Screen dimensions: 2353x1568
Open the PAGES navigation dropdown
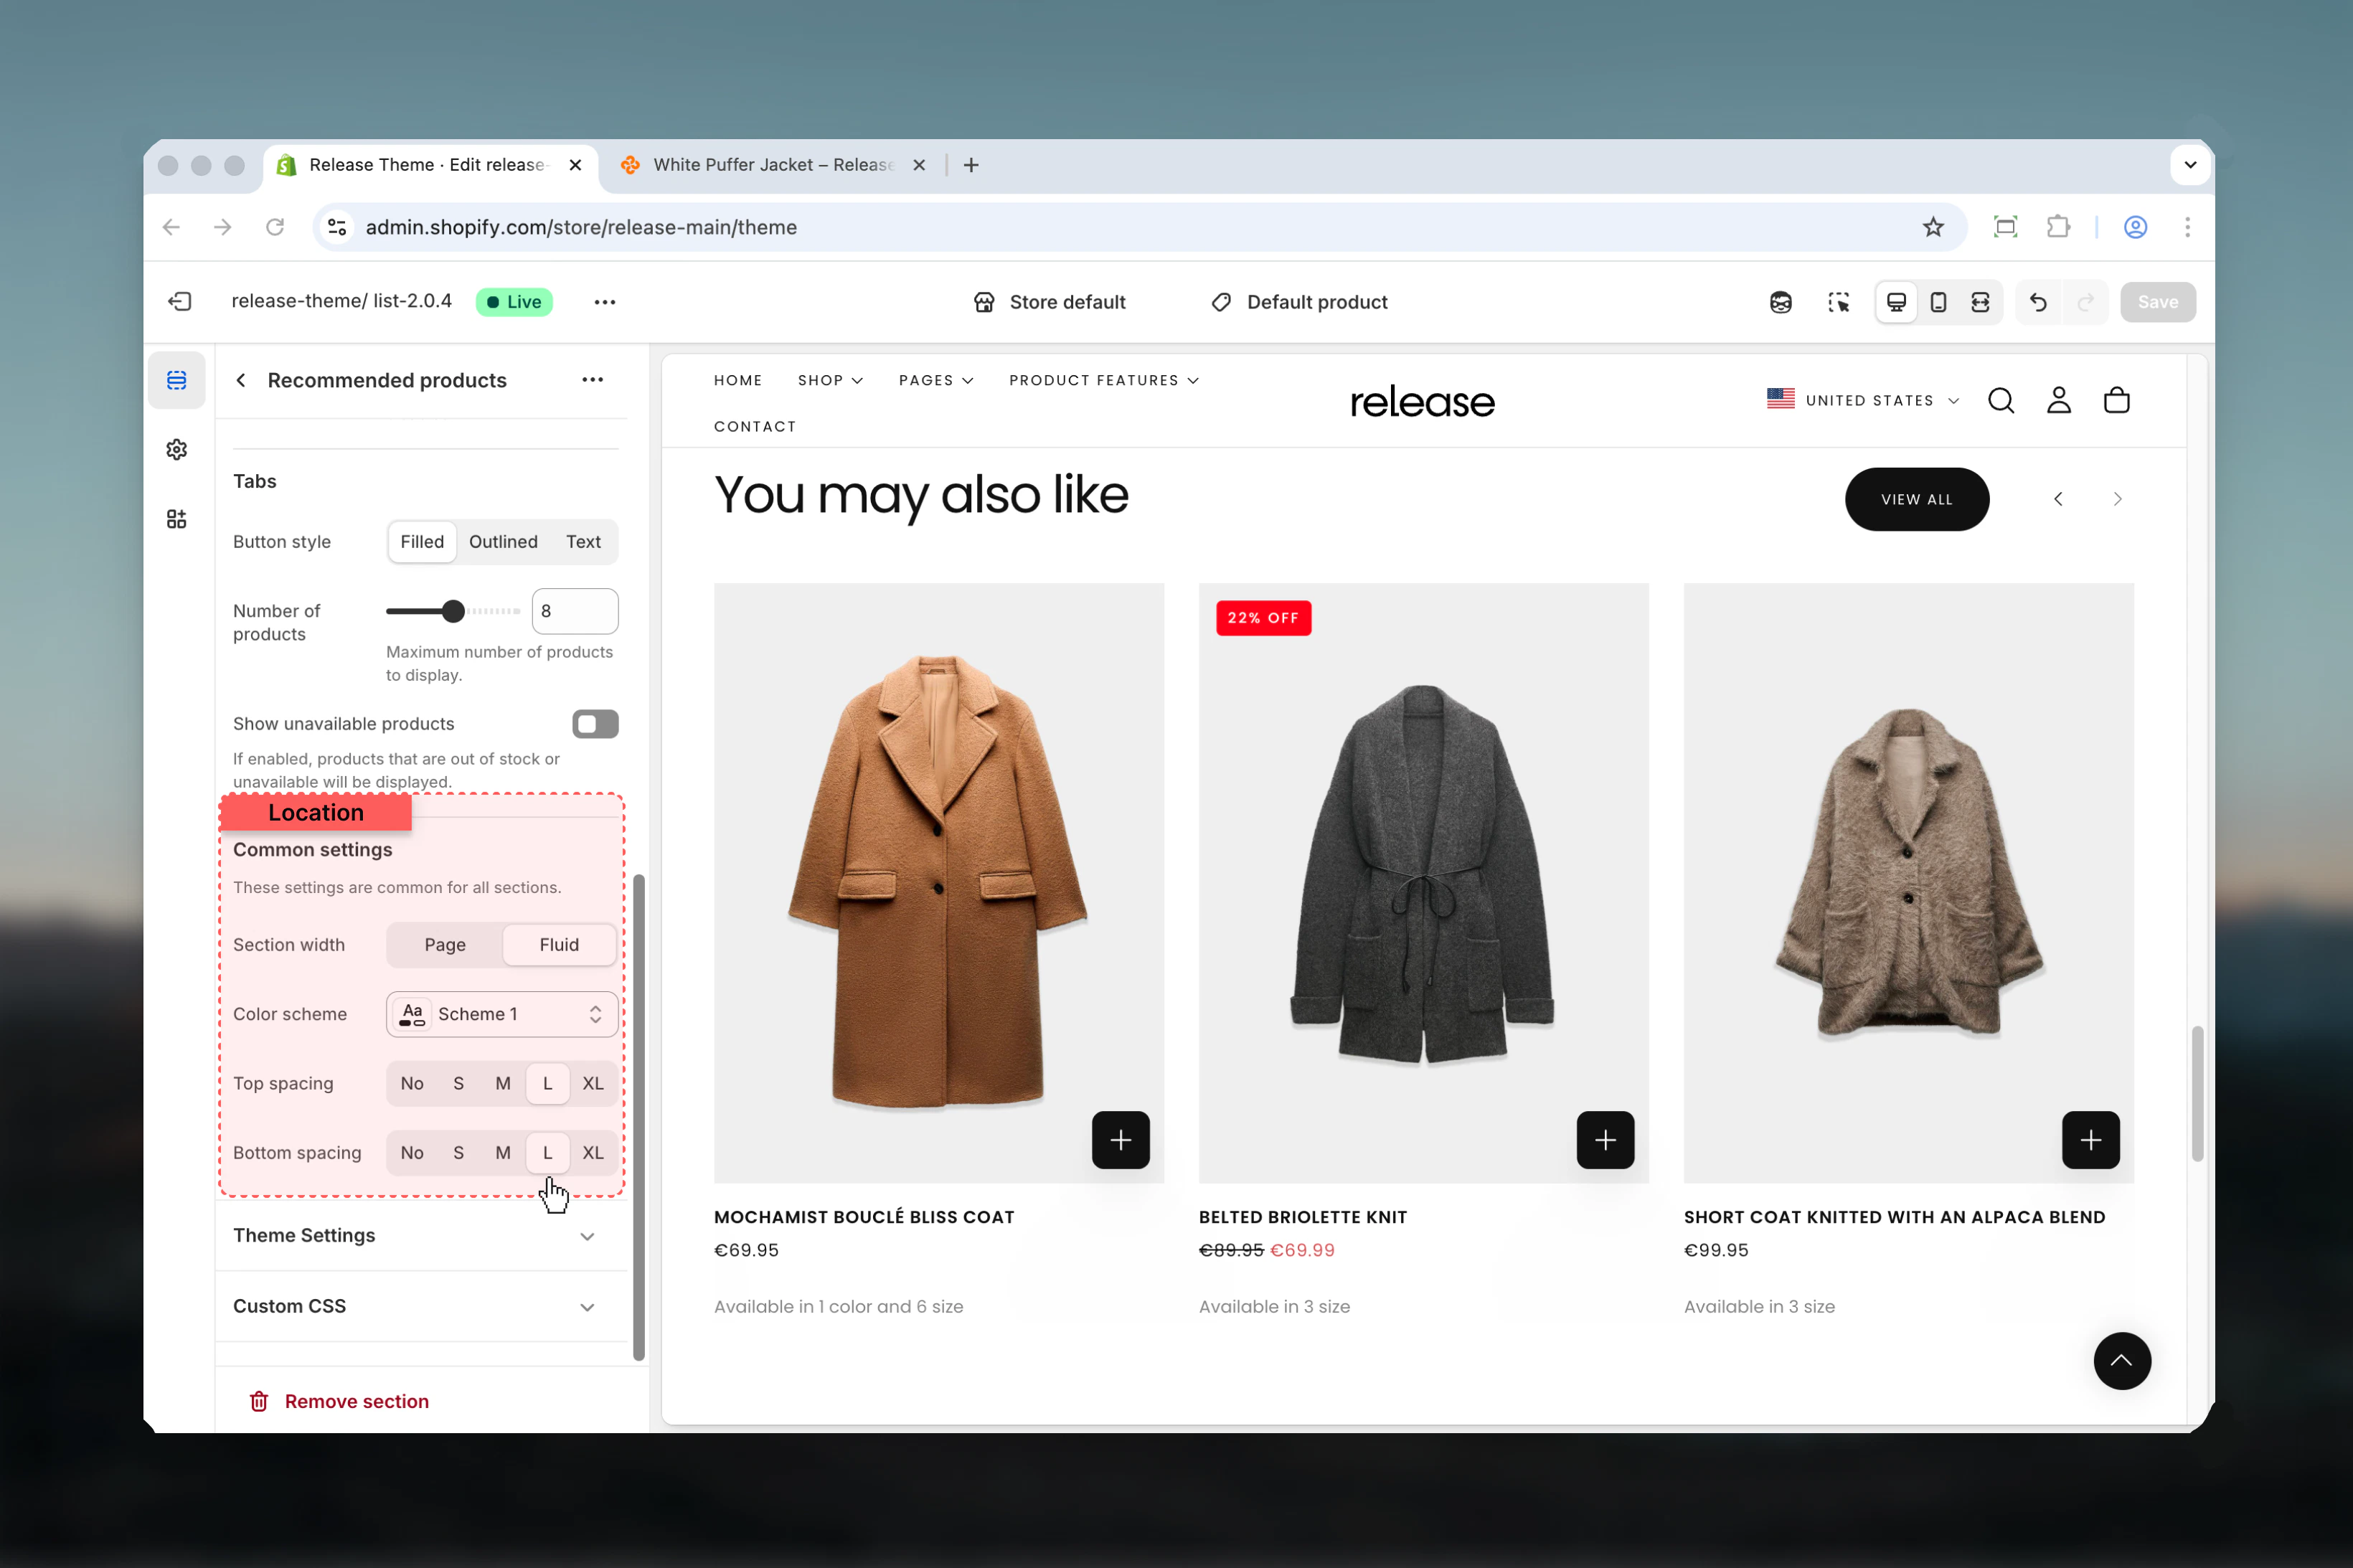tap(936, 381)
